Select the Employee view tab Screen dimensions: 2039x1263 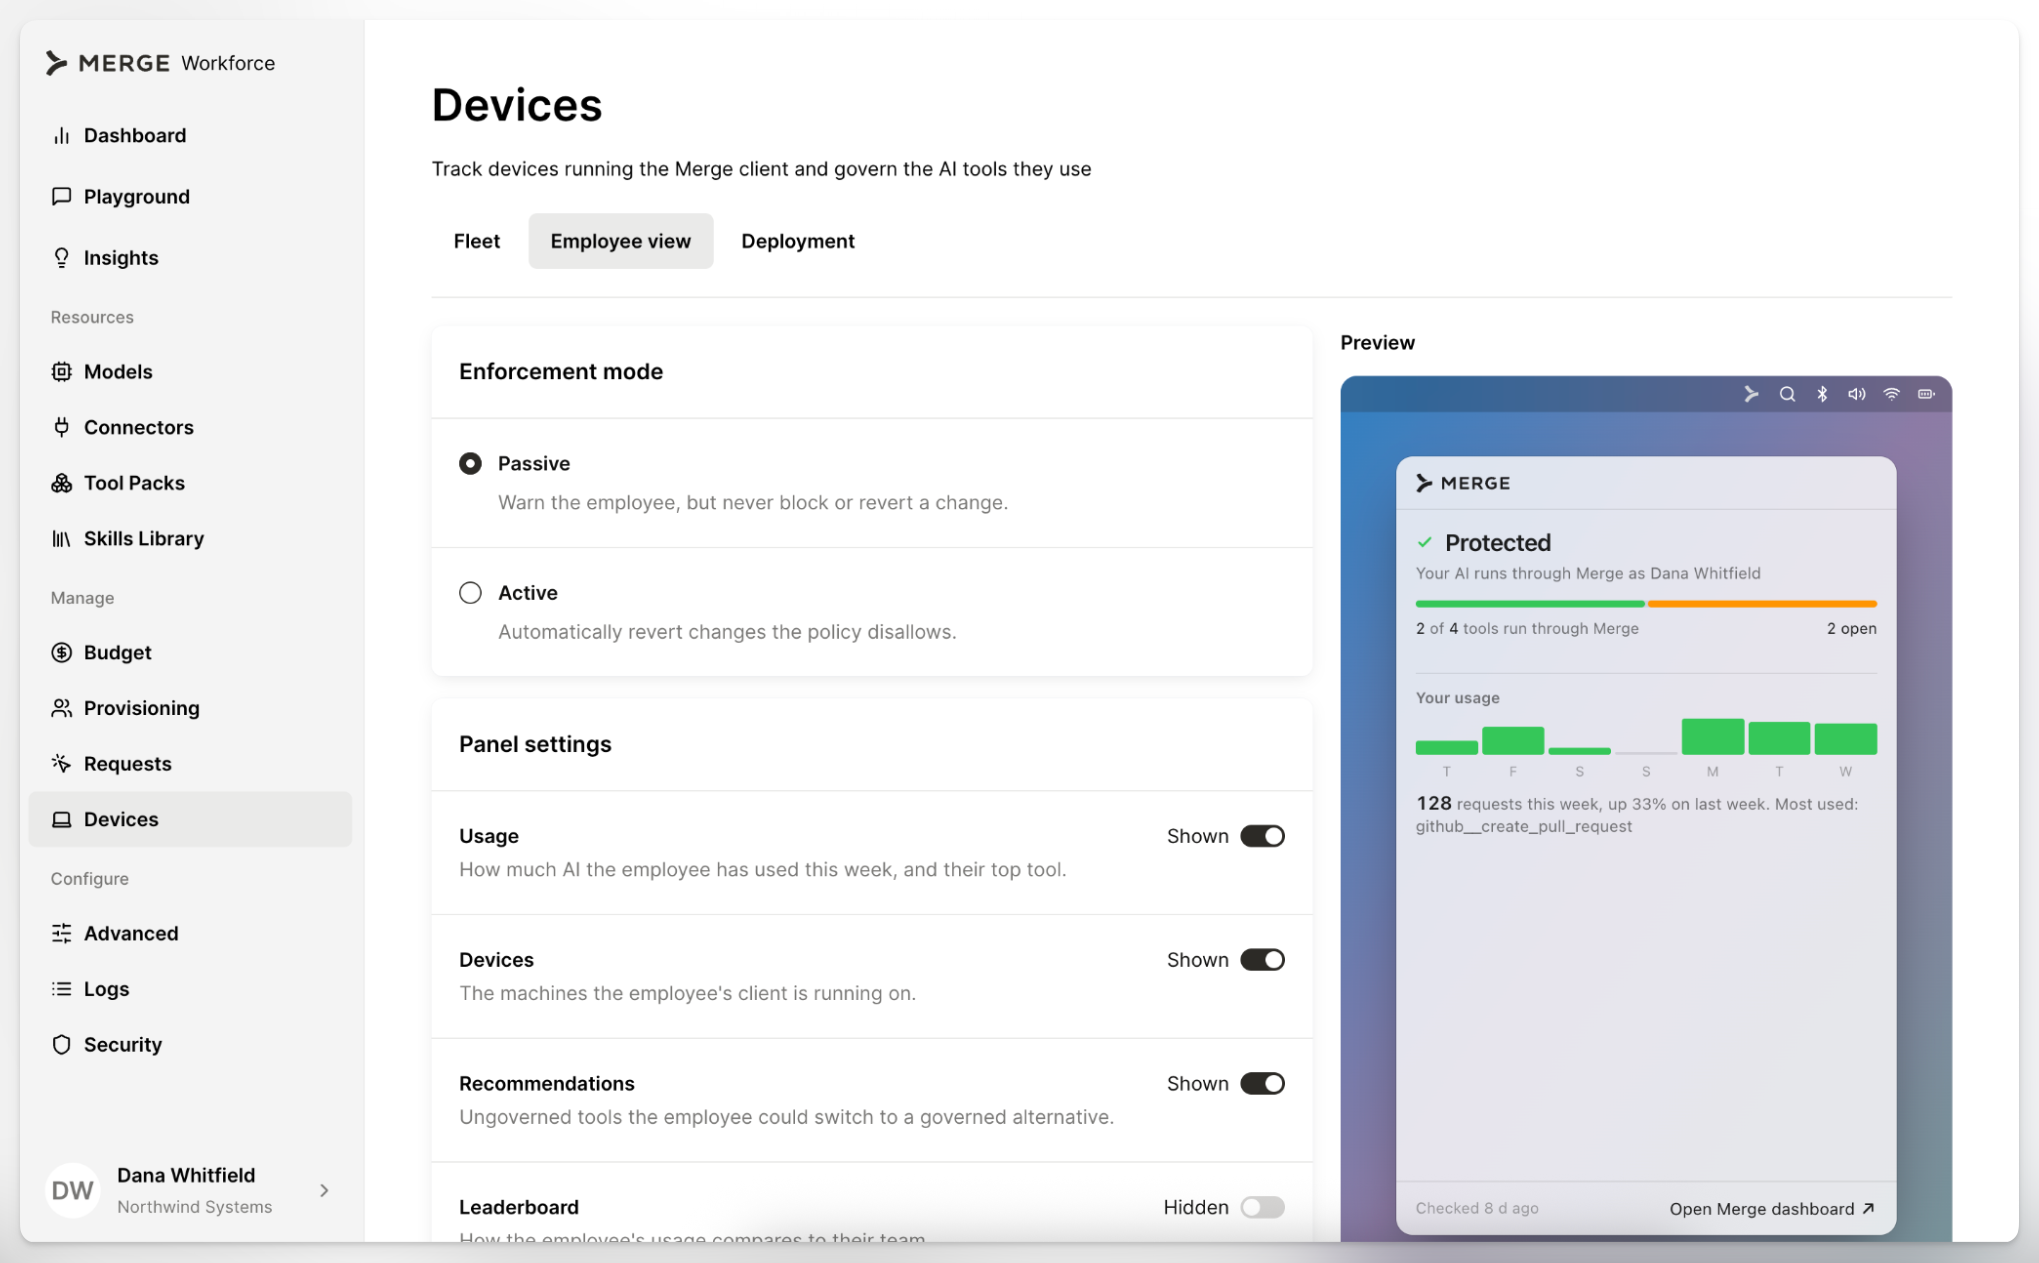pos(620,241)
